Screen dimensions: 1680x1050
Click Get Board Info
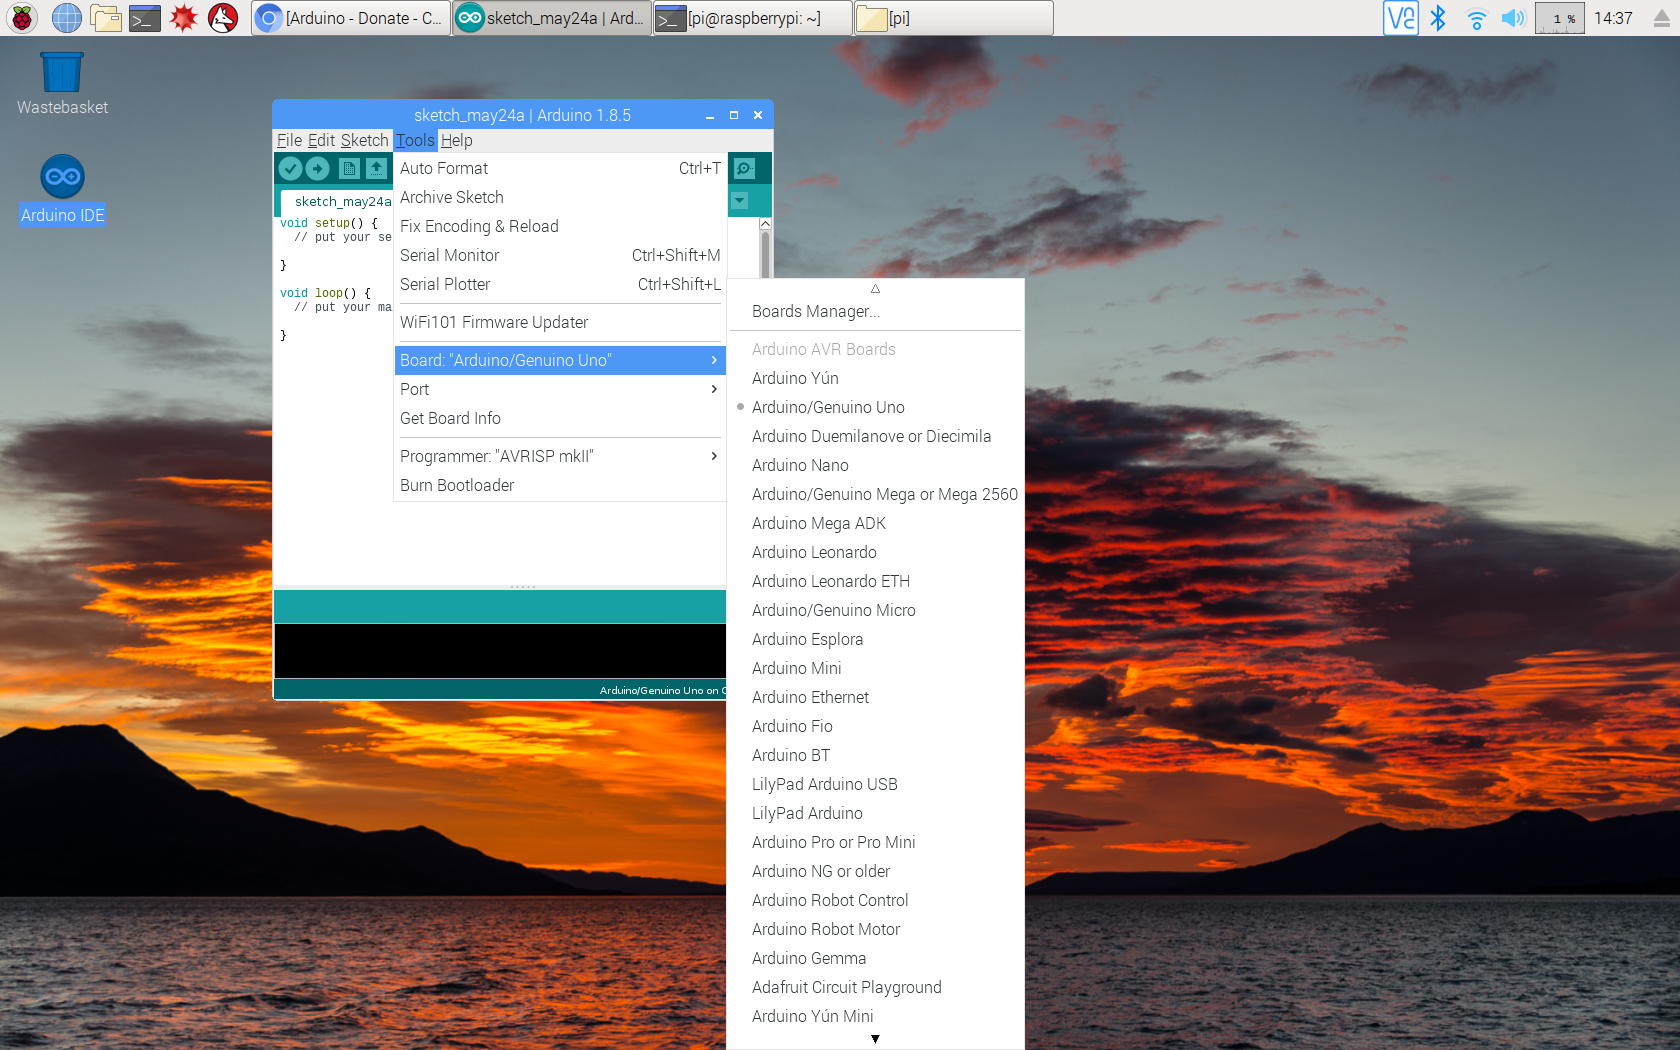450,418
